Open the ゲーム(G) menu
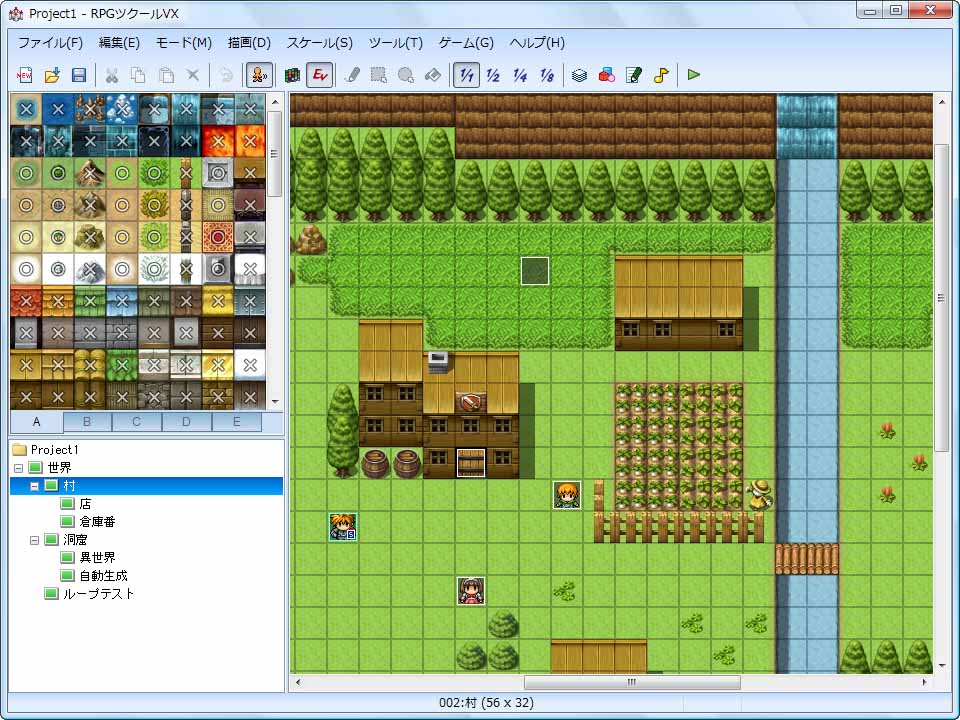This screenshot has width=960, height=720. (x=466, y=43)
